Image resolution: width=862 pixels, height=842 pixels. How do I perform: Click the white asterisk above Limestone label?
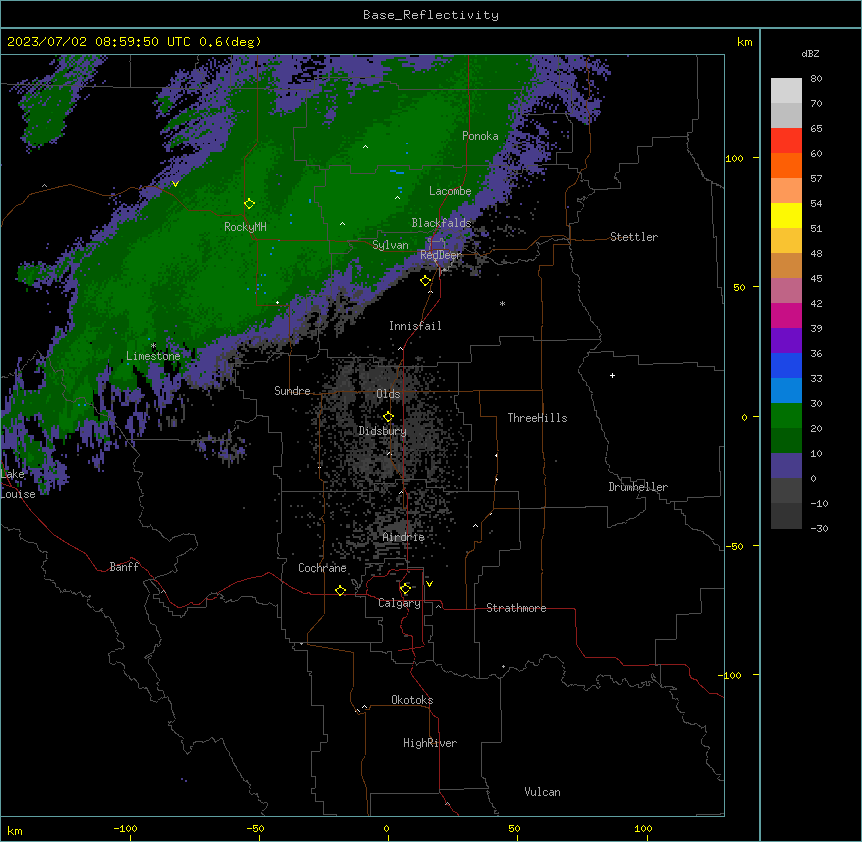154,346
